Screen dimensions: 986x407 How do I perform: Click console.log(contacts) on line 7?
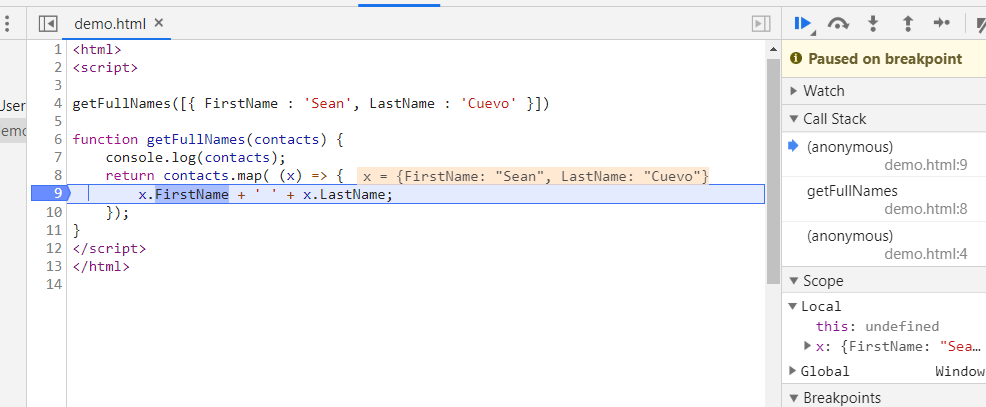click(x=196, y=157)
